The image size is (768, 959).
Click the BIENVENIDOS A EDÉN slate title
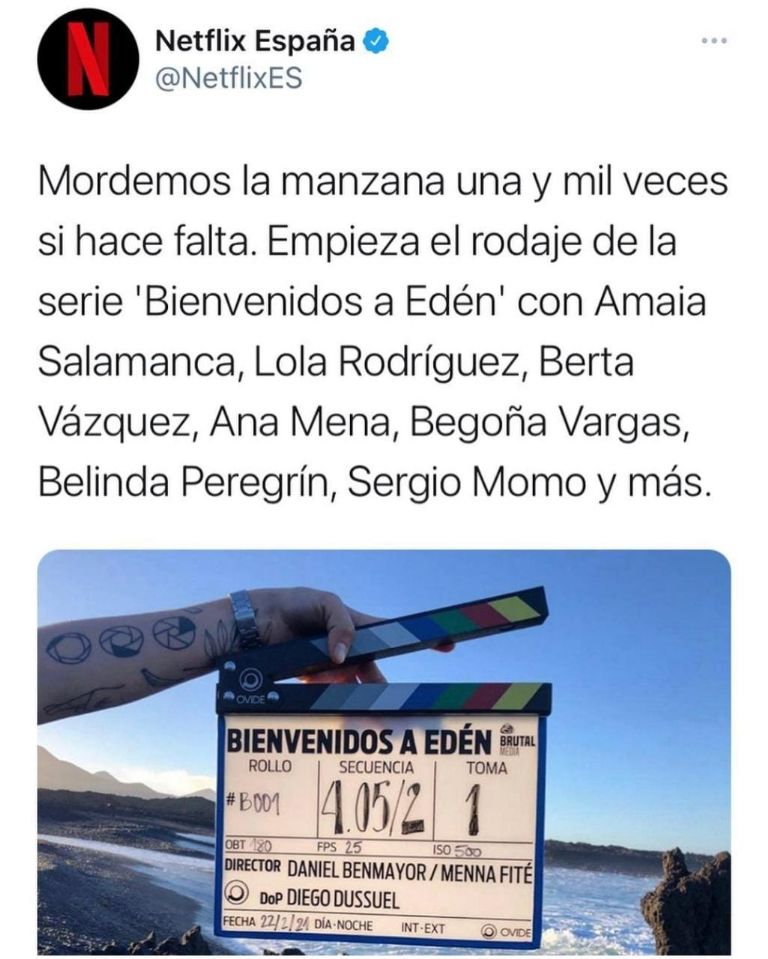[x=359, y=741]
